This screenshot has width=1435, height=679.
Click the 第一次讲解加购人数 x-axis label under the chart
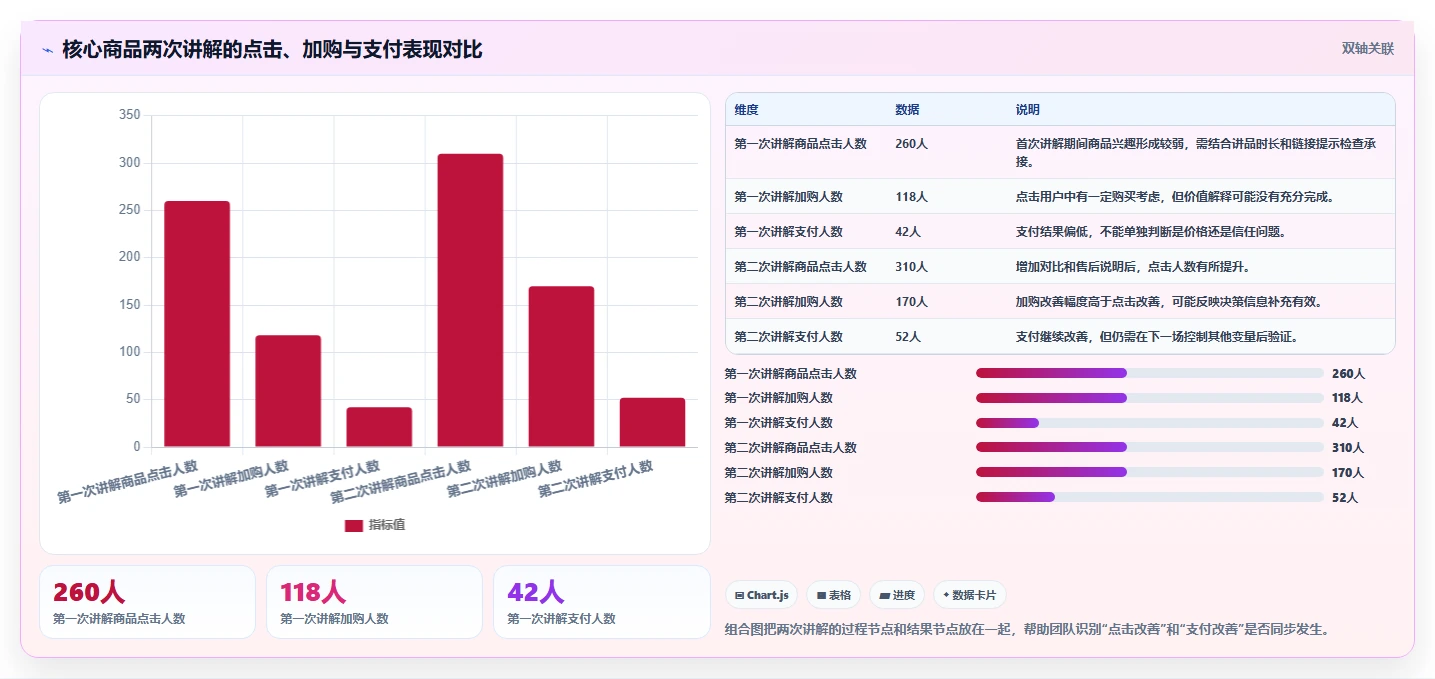(x=232, y=480)
